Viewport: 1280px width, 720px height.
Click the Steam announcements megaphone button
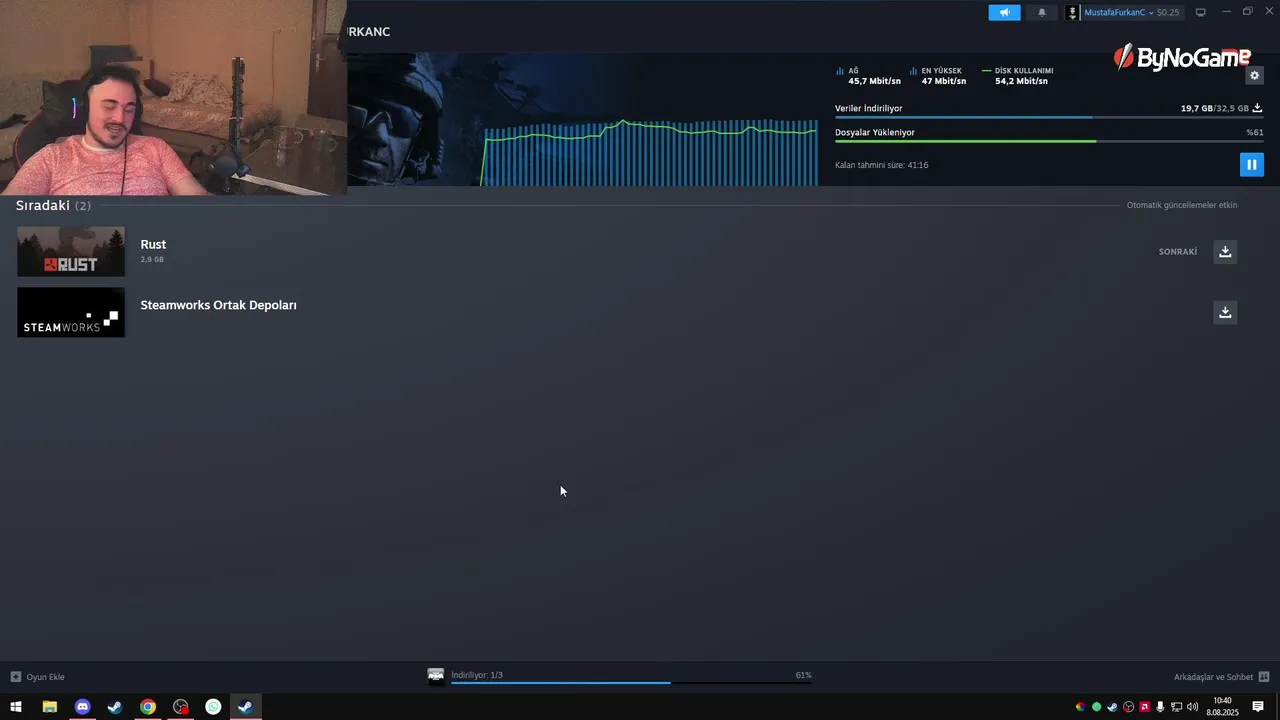pos(1004,13)
